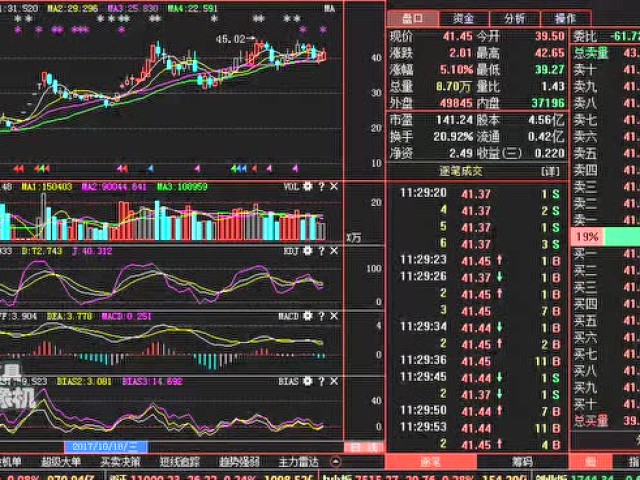
Task: Select 最低 value 39.27
Action: coord(550,70)
